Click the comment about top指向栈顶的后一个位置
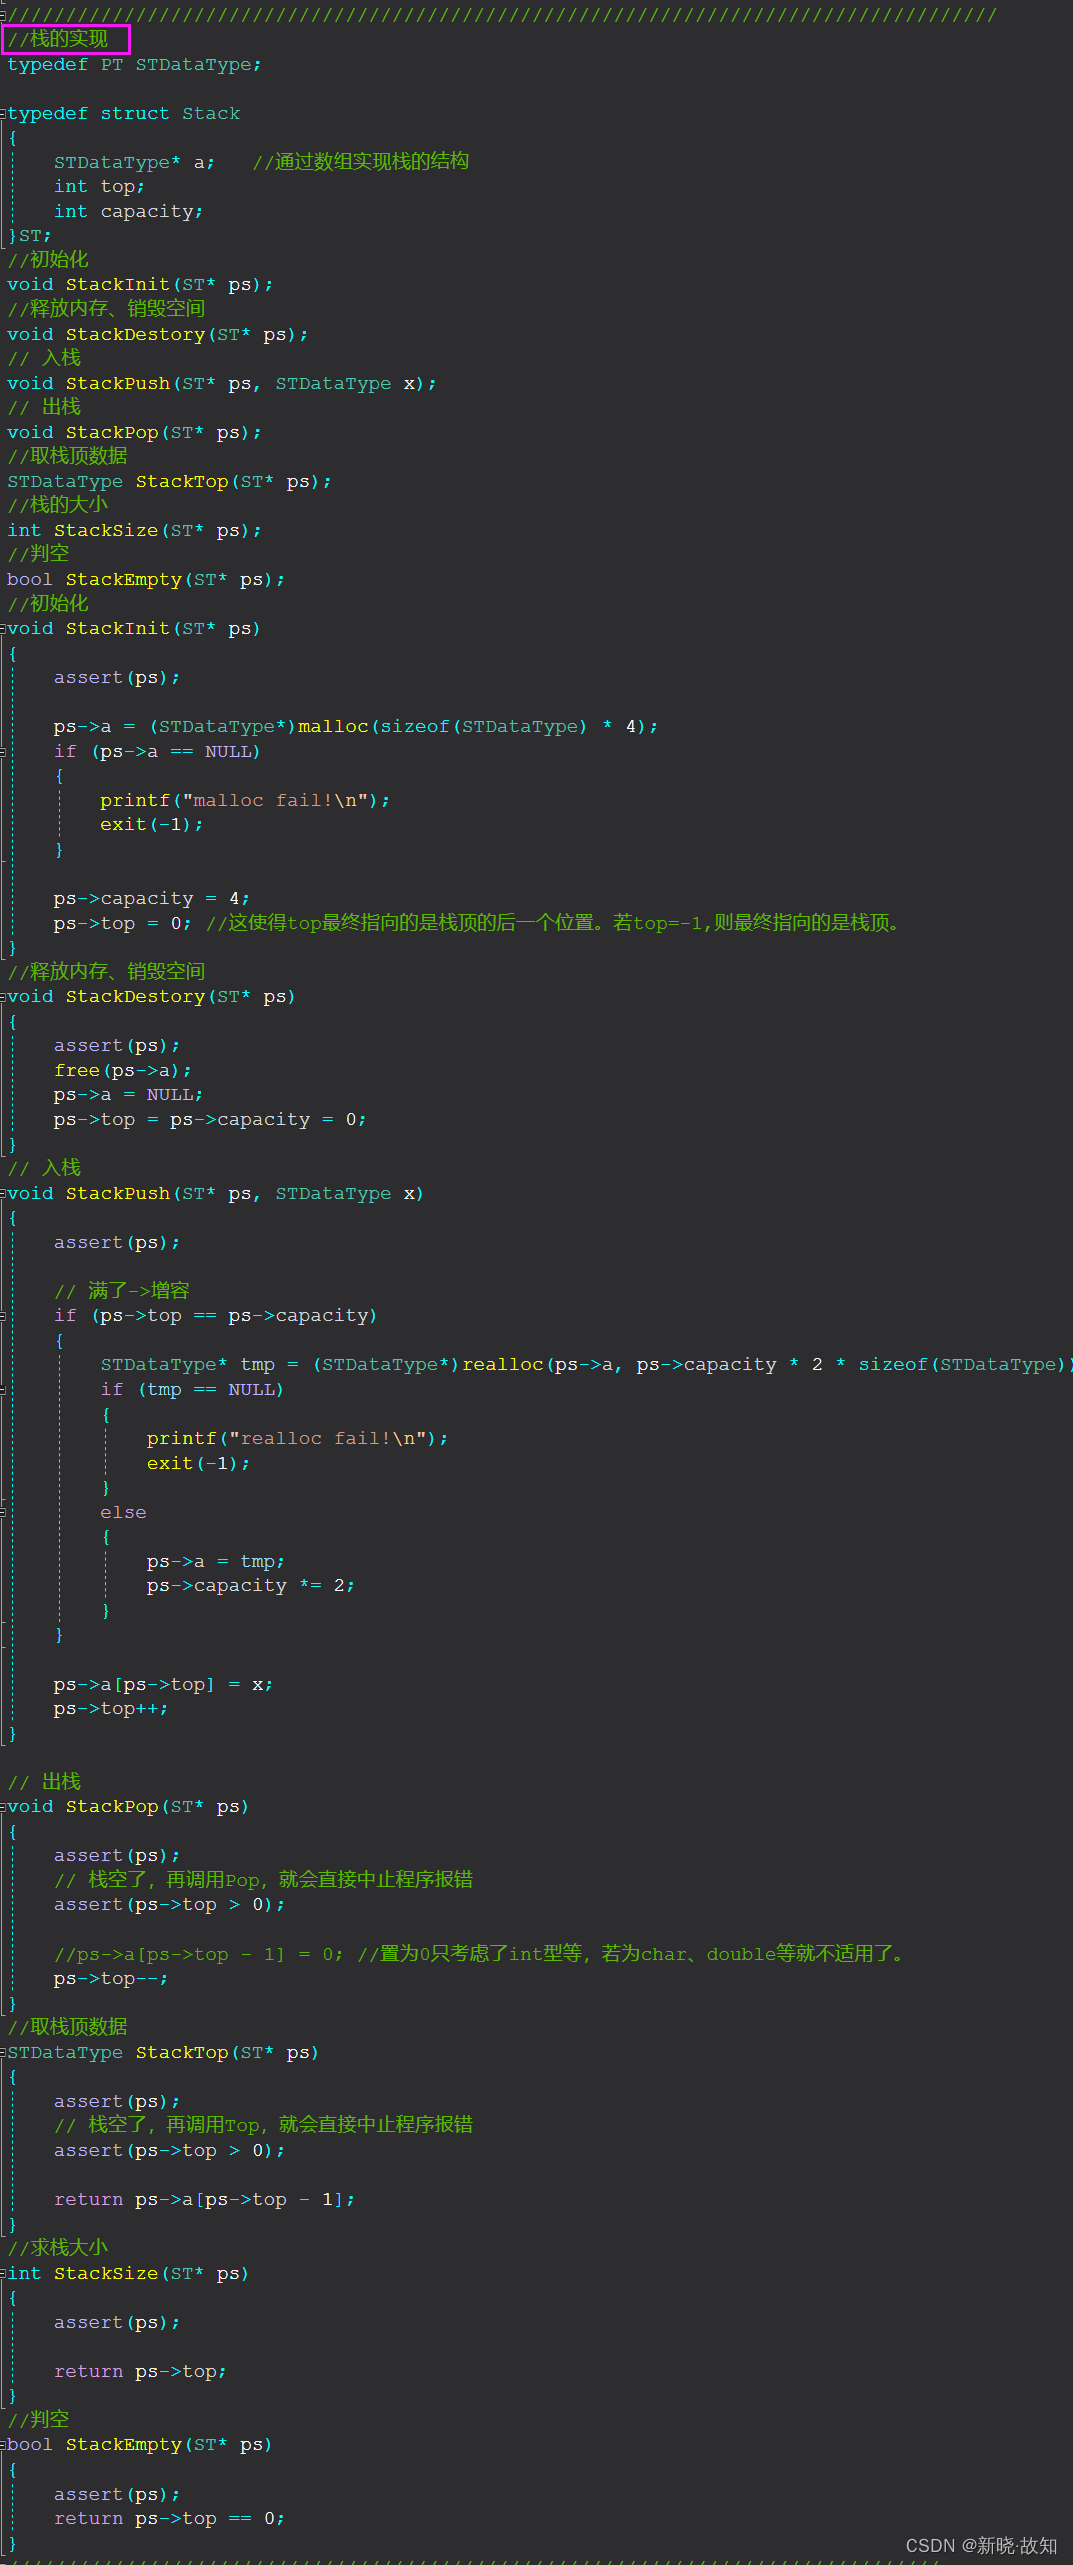The image size is (1073, 2565). [x=555, y=924]
